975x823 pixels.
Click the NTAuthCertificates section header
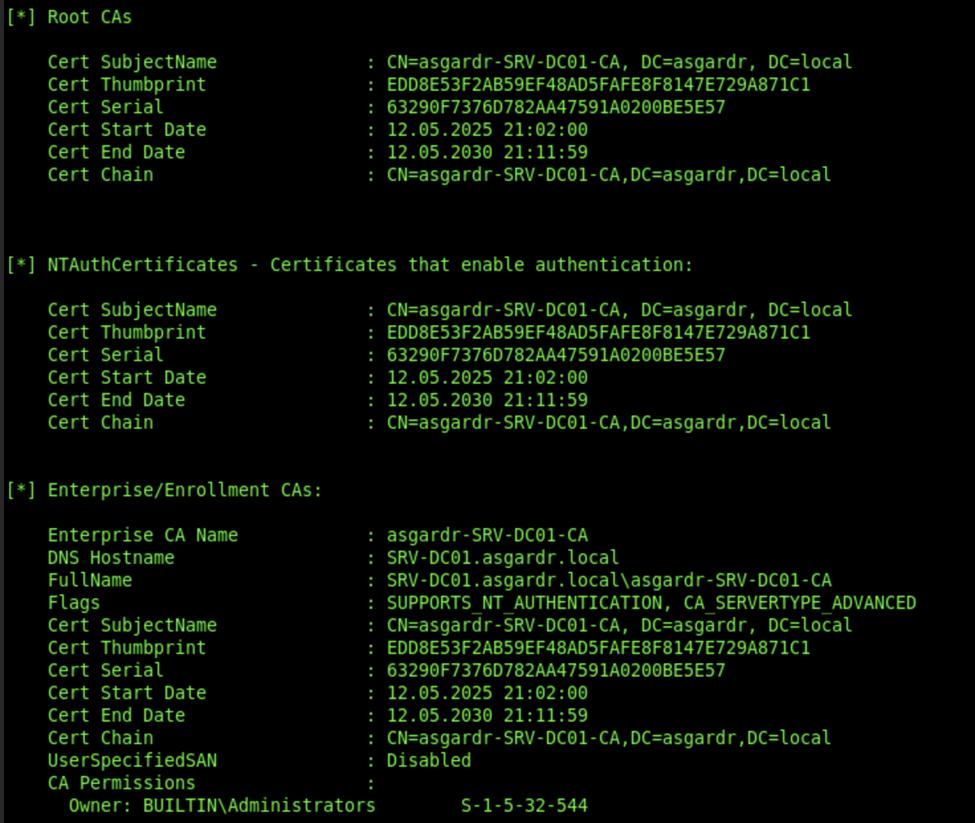tap(349, 265)
